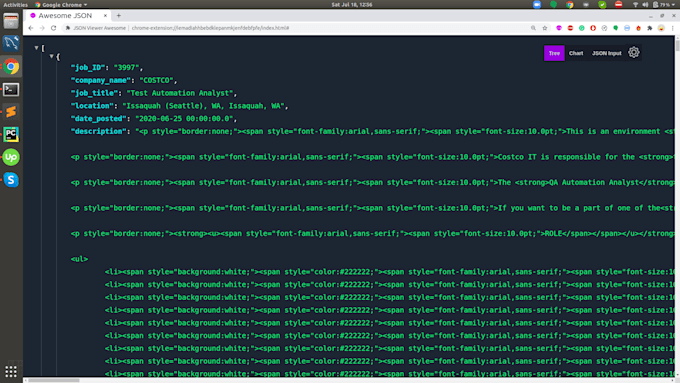The height and width of the screenshot is (383, 680).
Task: Click the horizontal scrollbar thumb
Action: (54, 380)
